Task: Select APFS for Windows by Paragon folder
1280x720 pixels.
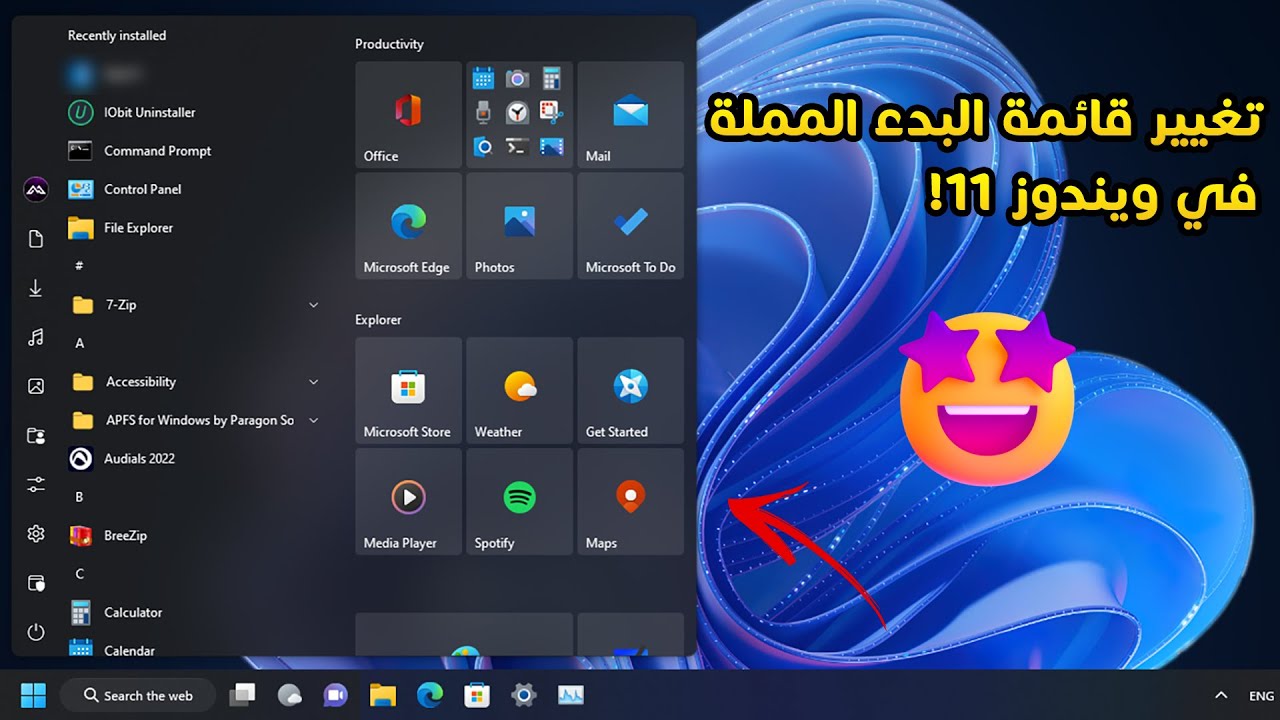Action: coord(197,420)
